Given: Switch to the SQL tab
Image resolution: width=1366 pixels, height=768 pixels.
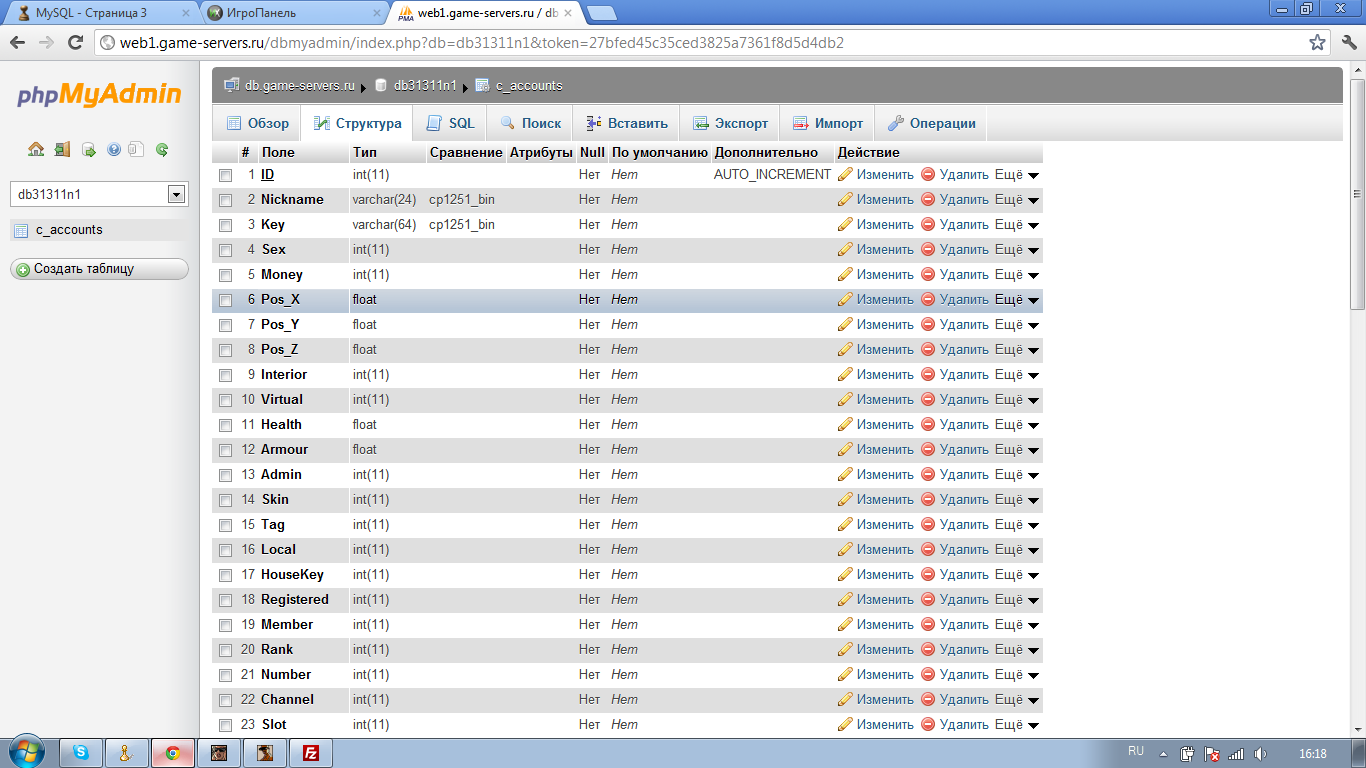Looking at the screenshot, I should (x=450, y=124).
